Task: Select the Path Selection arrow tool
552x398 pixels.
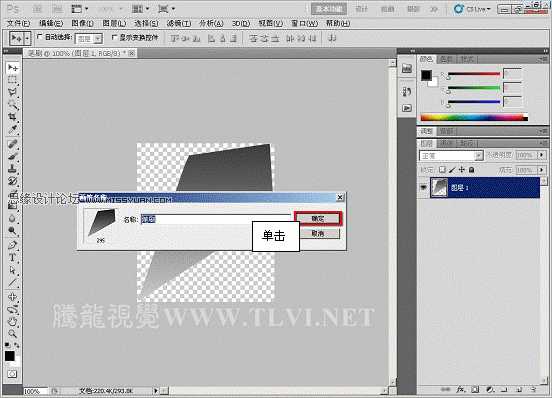Action: coord(12,270)
